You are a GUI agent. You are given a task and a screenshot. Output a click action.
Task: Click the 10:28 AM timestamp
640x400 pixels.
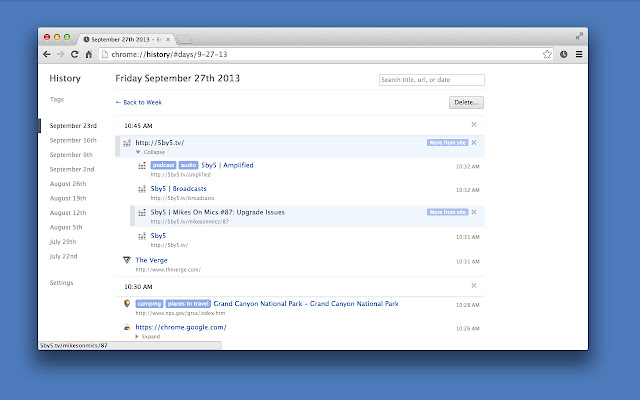tap(468, 305)
